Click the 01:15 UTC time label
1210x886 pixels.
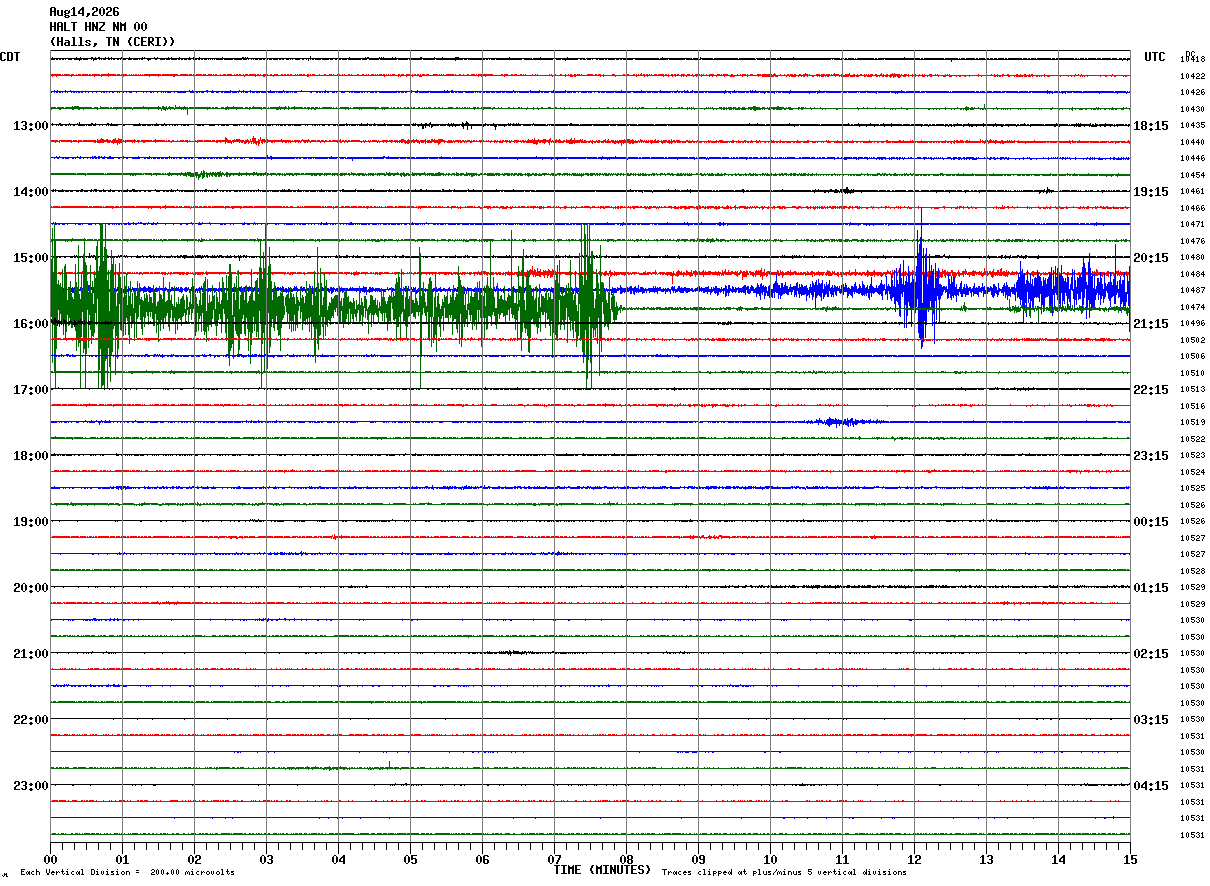coord(1150,588)
